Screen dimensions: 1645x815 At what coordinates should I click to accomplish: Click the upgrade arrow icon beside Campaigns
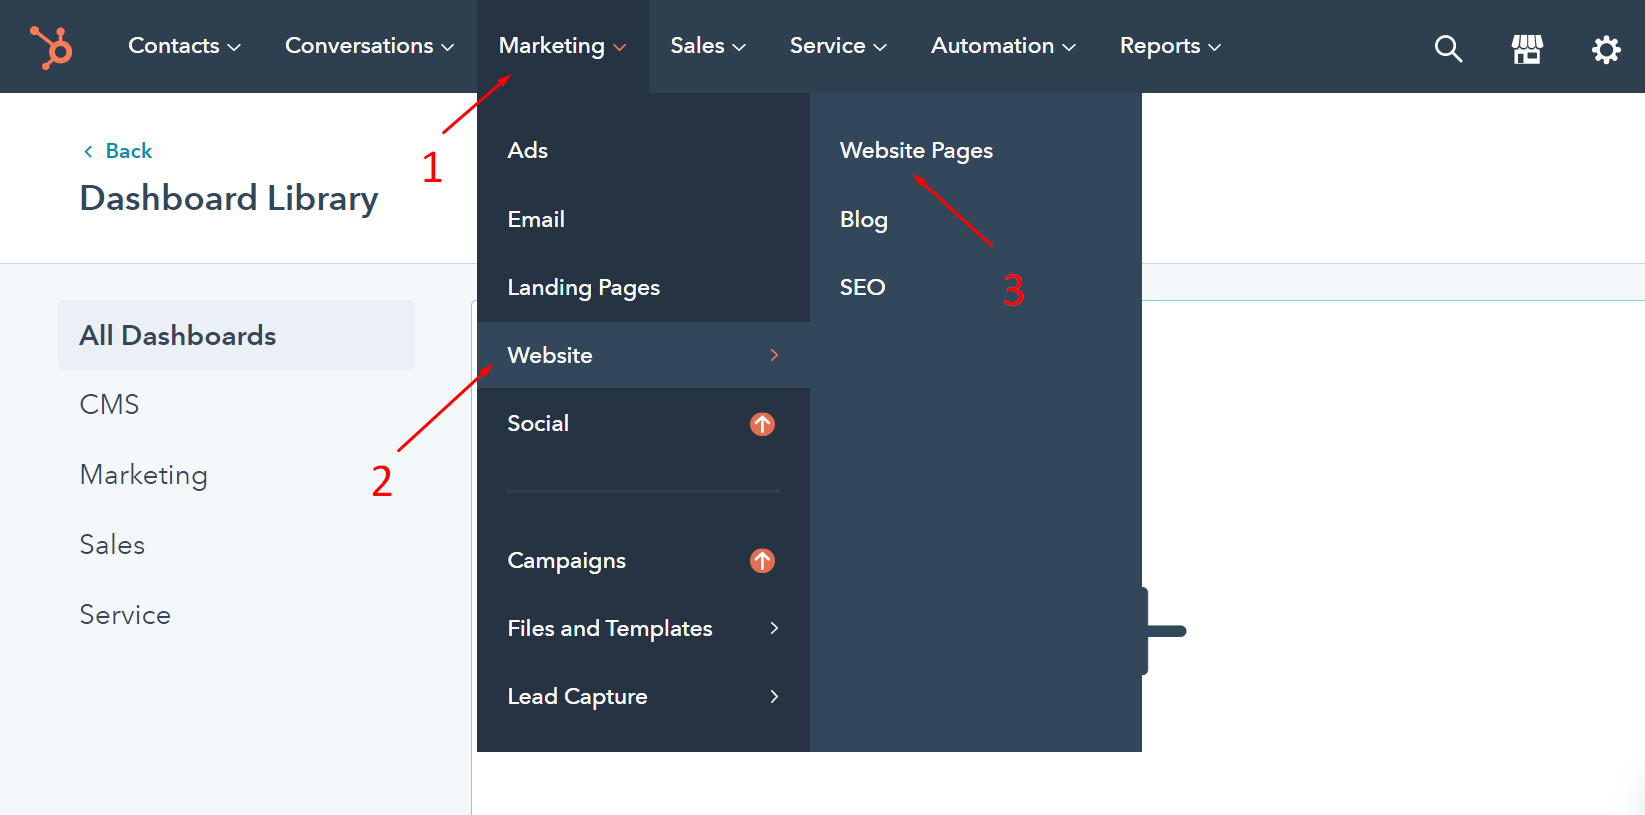pos(762,561)
